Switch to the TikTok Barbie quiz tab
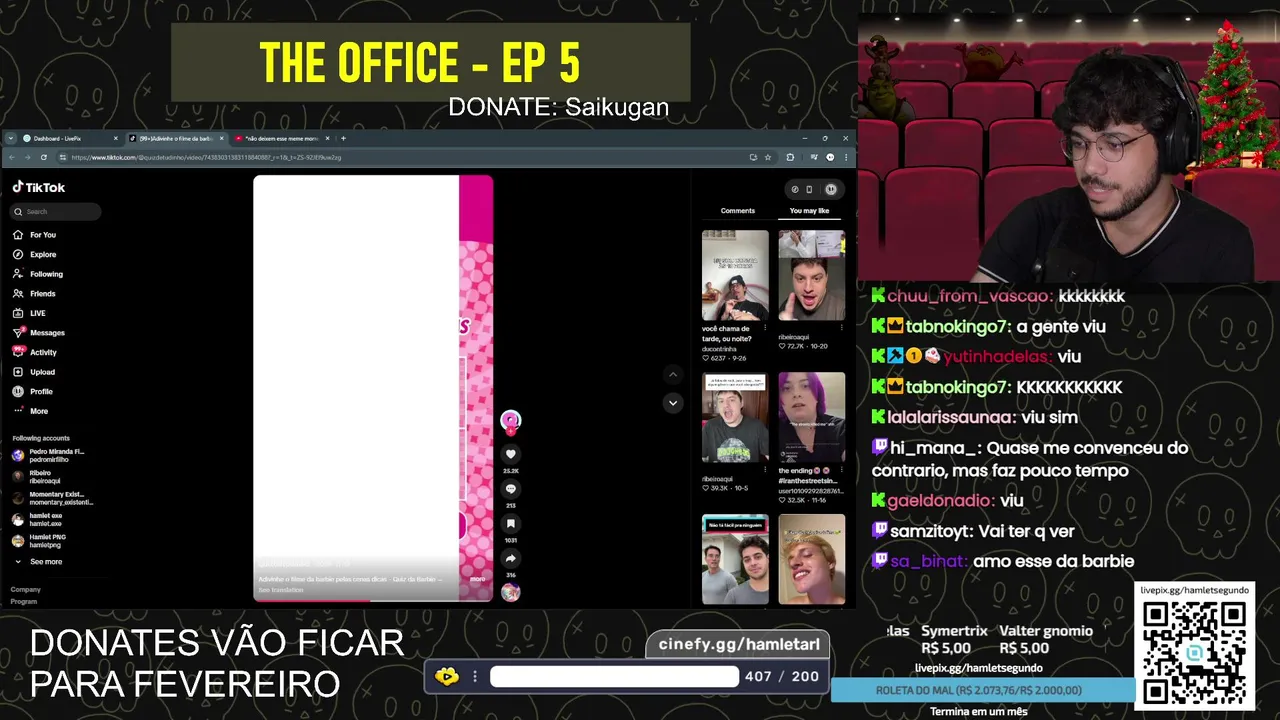Screen dimensions: 1280x720 coord(175,138)
